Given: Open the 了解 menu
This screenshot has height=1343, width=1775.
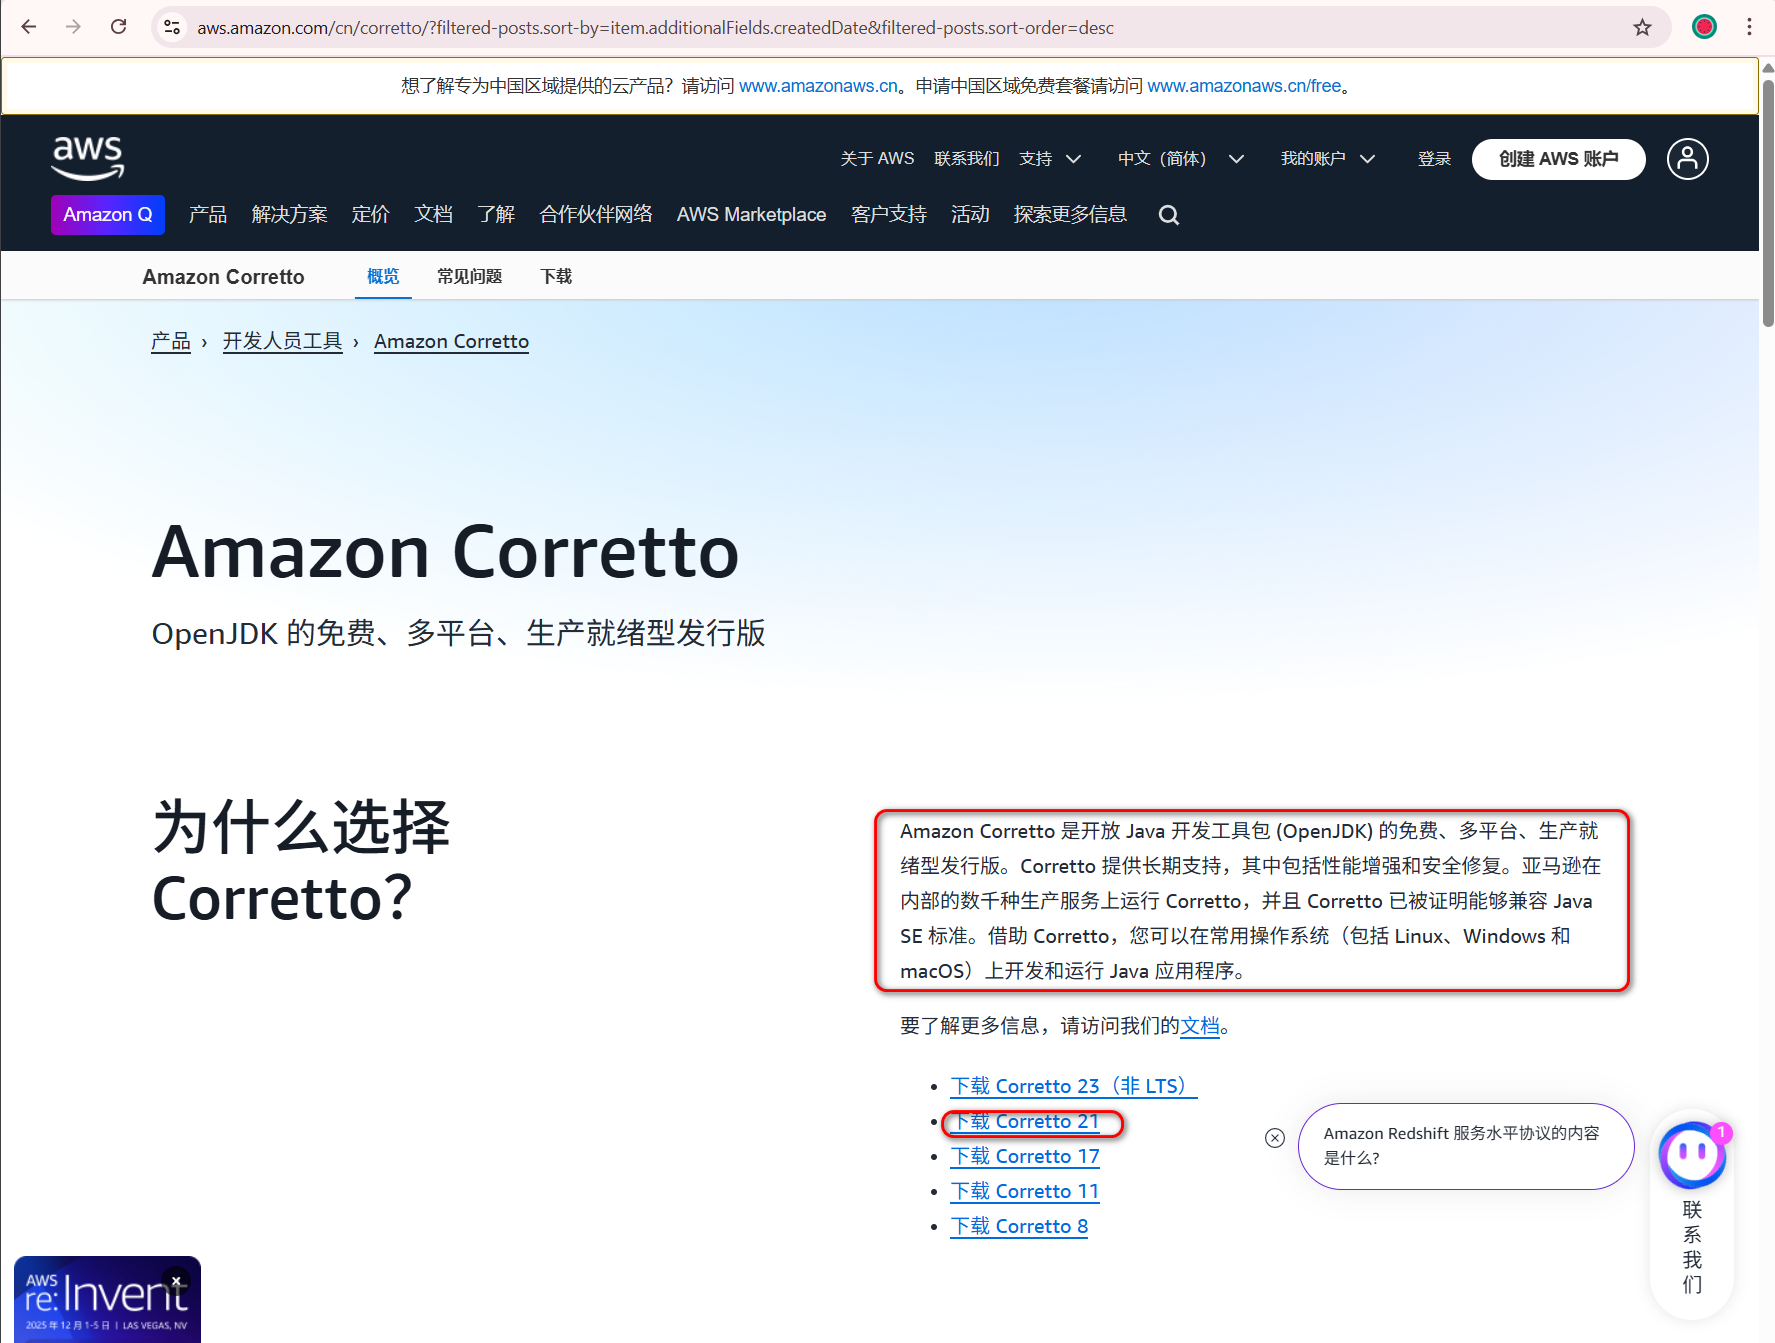Looking at the screenshot, I should (496, 215).
